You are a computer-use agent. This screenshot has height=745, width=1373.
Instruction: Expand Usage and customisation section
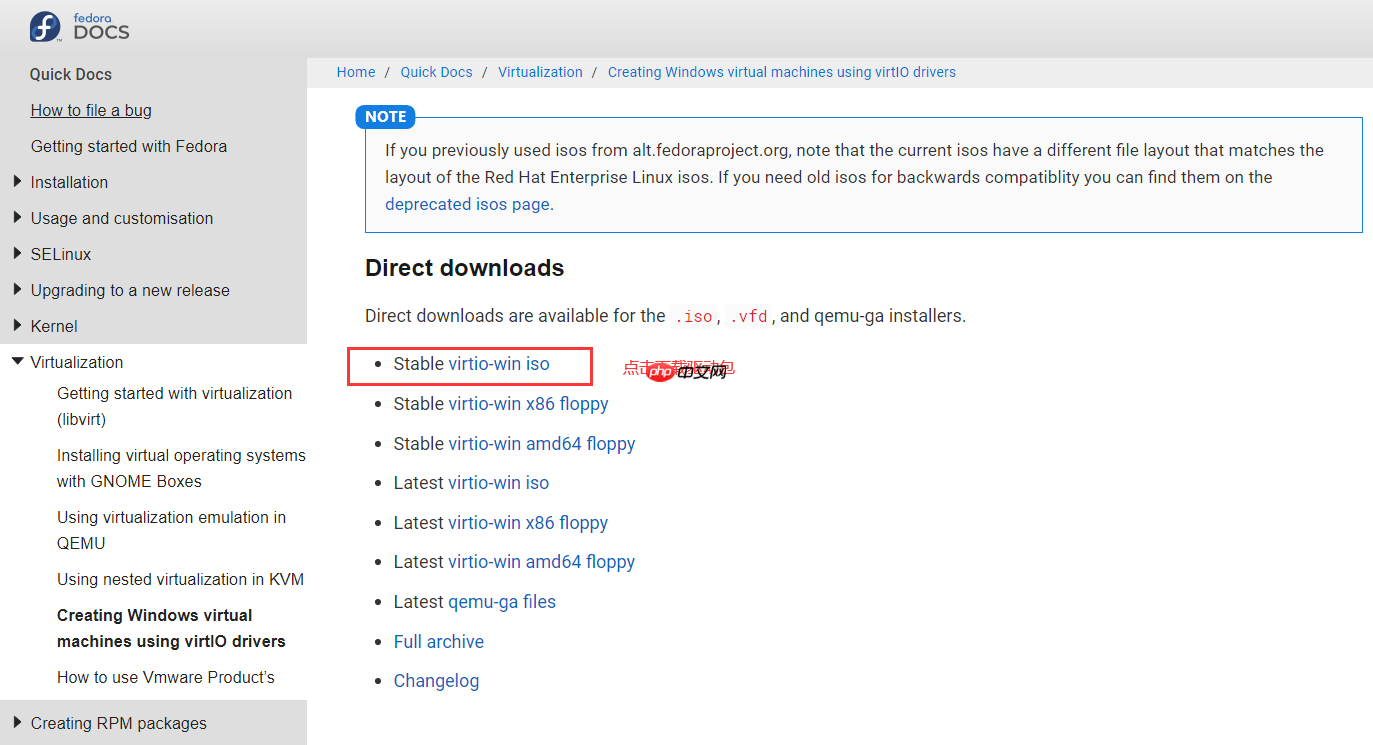click(x=17, y=218)
